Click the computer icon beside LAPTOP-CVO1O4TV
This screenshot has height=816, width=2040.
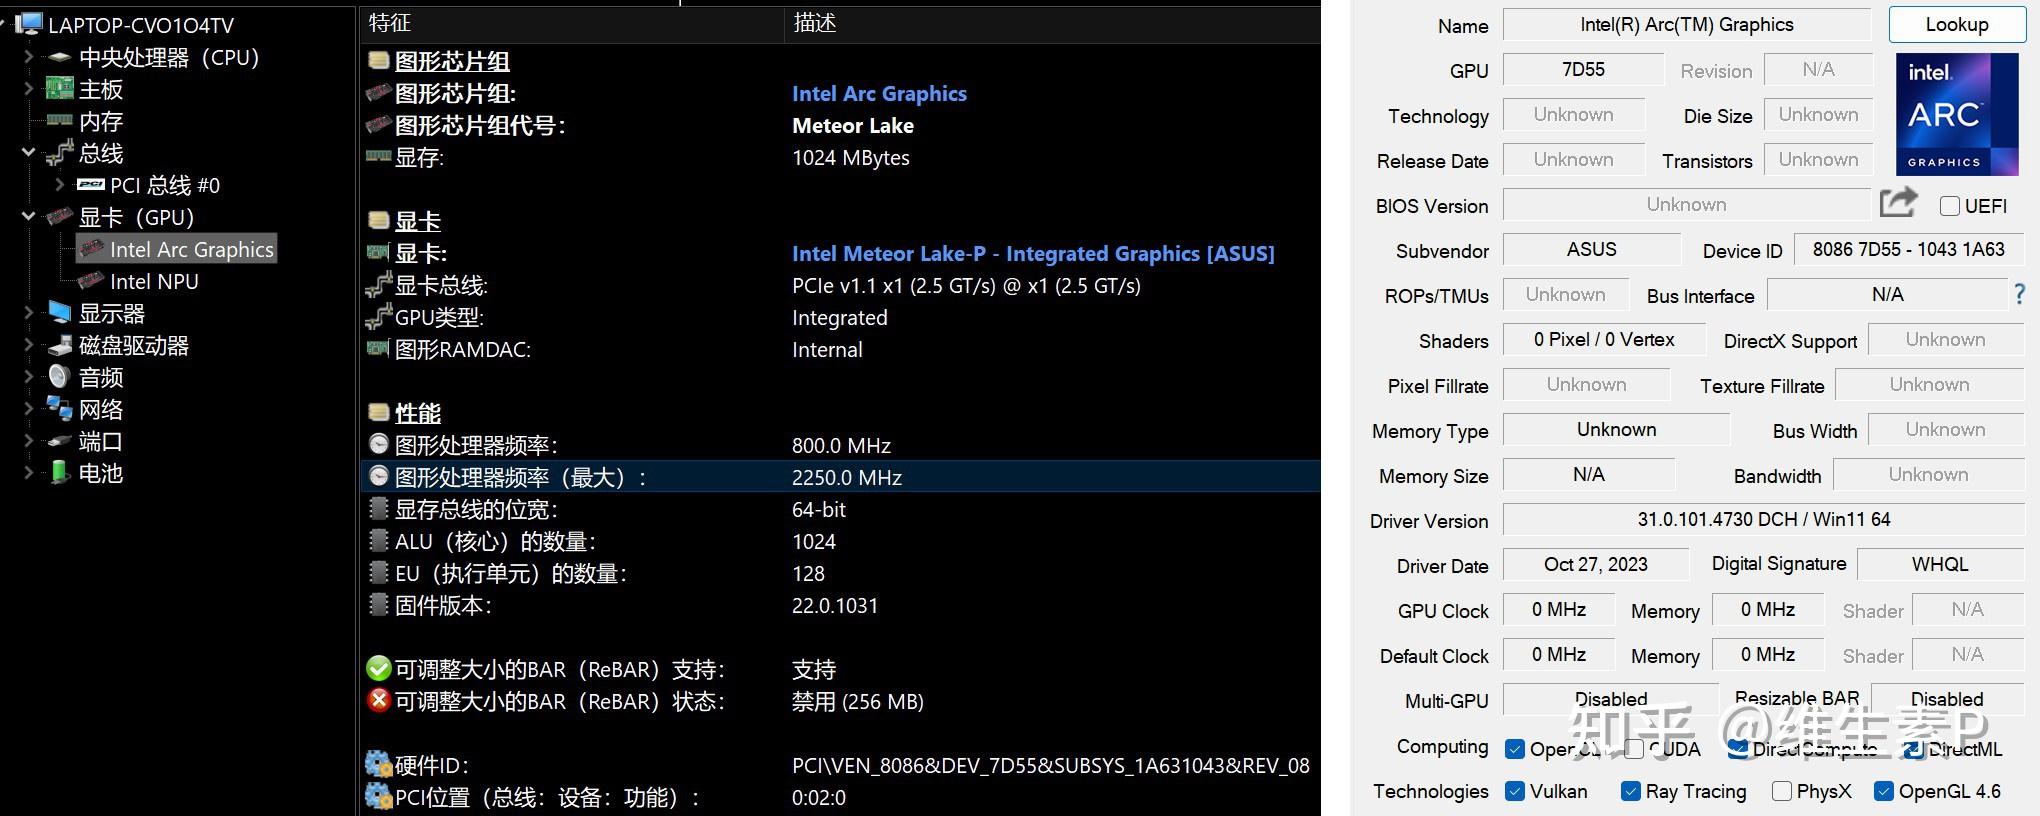(29, 24)
